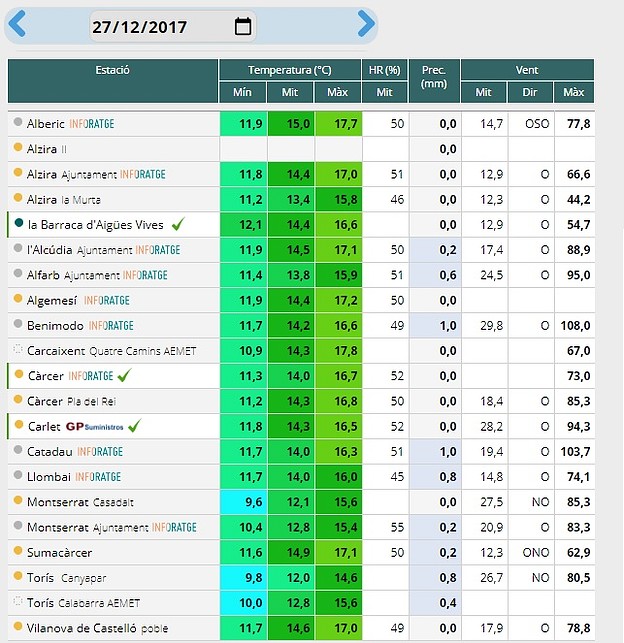
Task: Click the grey dot beside Alfarb
Action: pos(18,273)
